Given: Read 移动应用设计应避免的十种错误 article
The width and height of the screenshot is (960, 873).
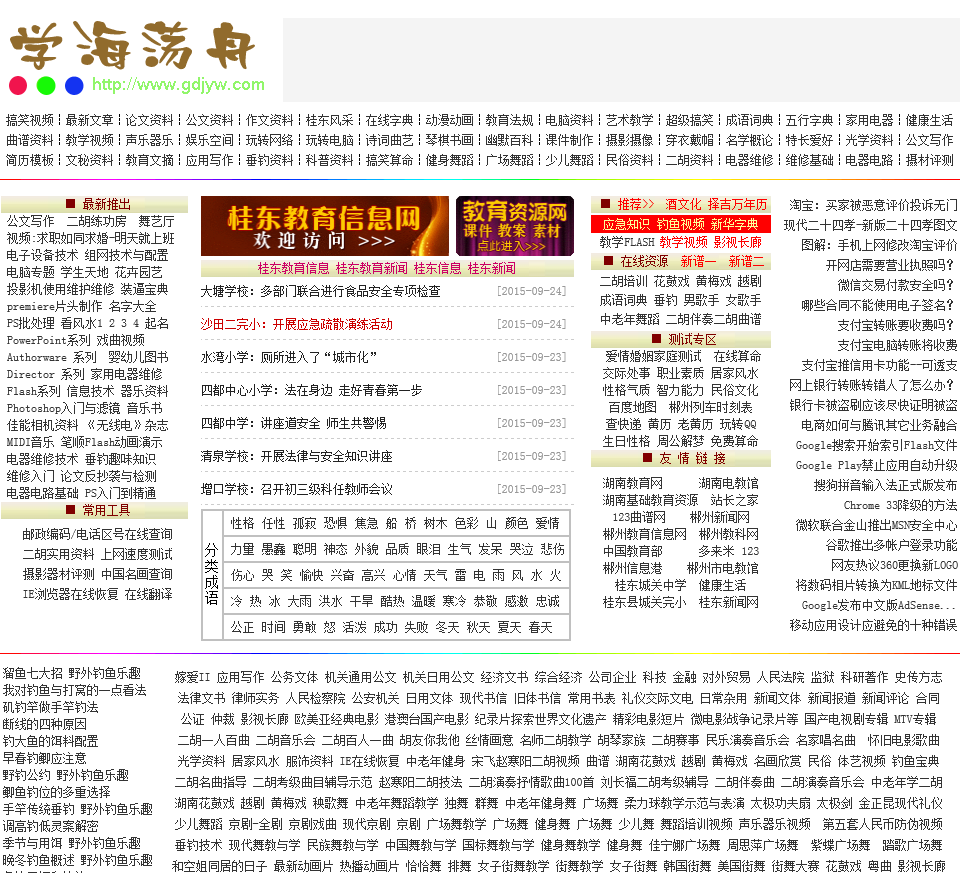Looking at the screenshot, I should (x=873, y=625).
